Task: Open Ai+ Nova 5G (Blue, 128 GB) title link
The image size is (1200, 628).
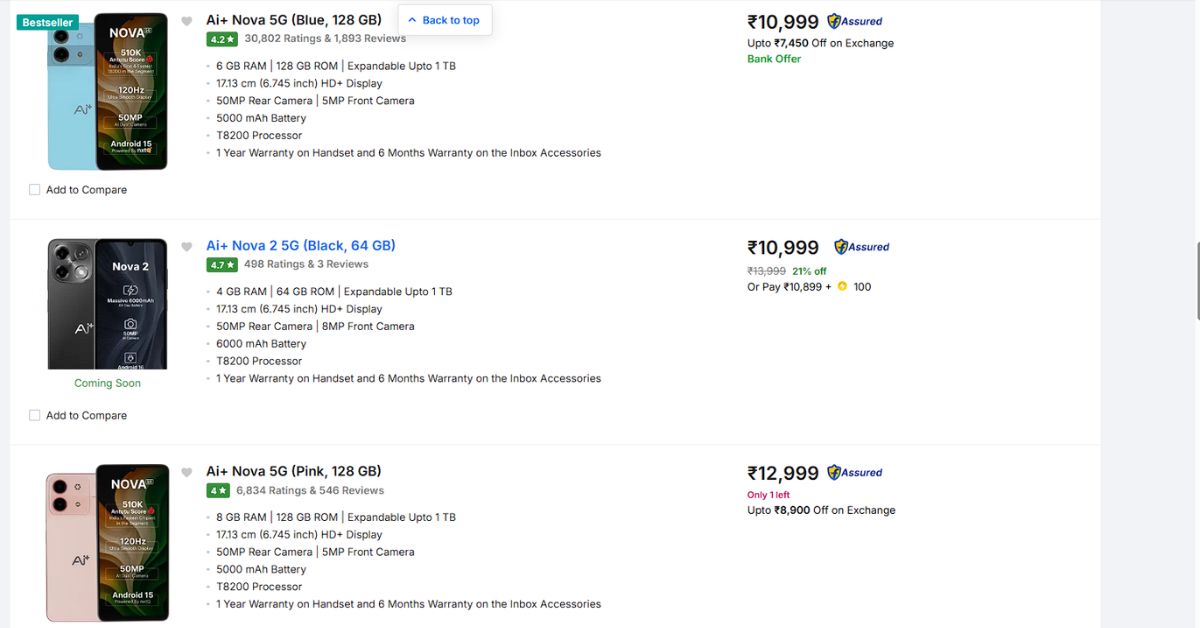Action: [x=294, y=20]
